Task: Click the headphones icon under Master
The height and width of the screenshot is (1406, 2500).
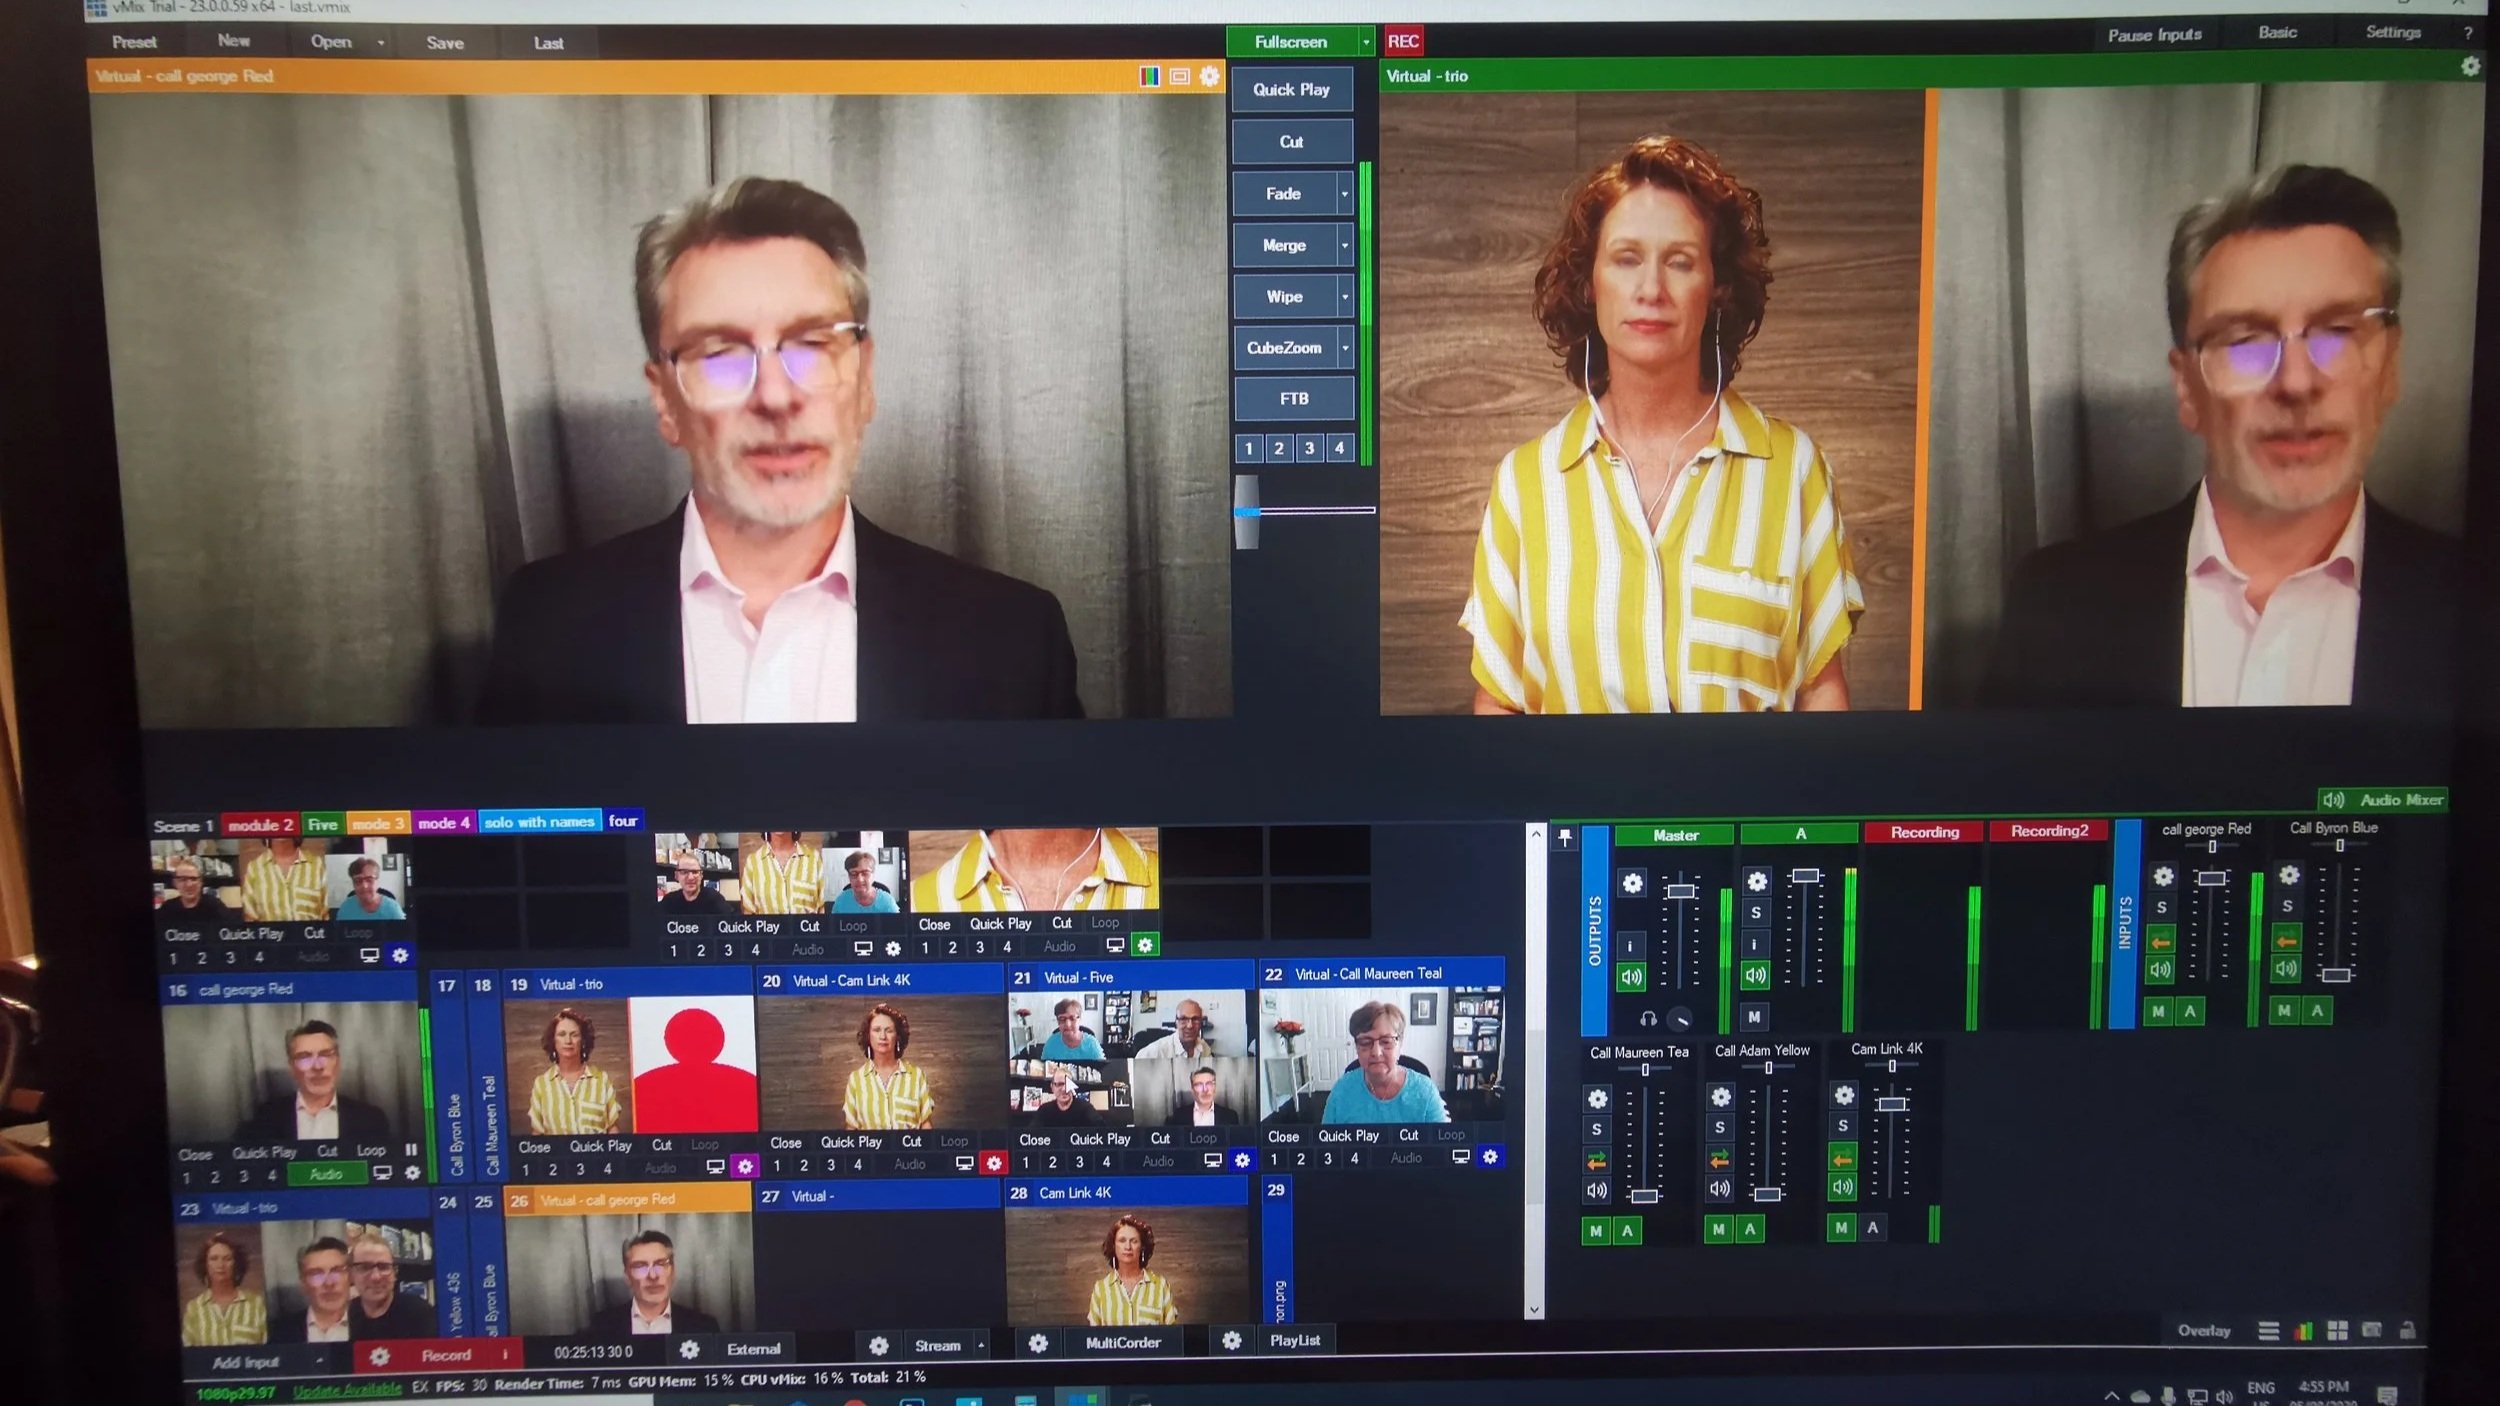Action: [1648, 1019]
